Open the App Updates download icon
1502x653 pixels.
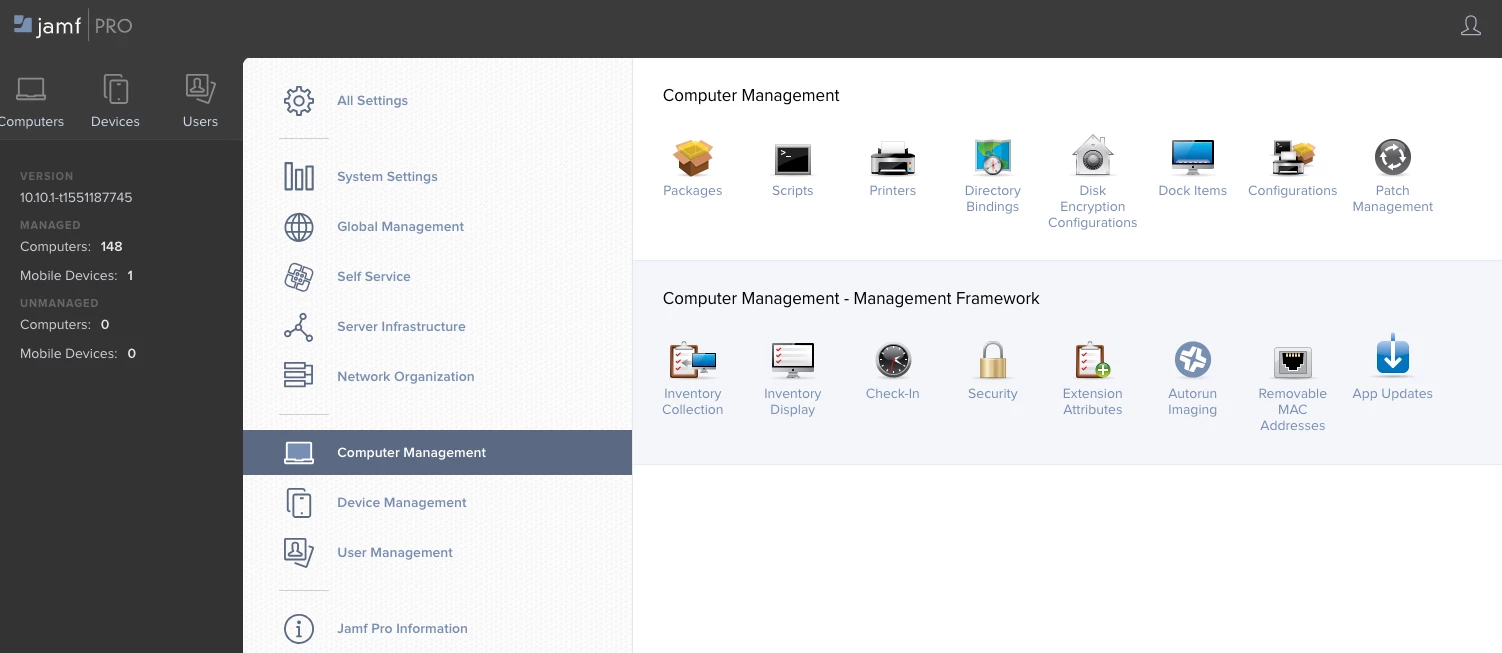point(1392,356)
